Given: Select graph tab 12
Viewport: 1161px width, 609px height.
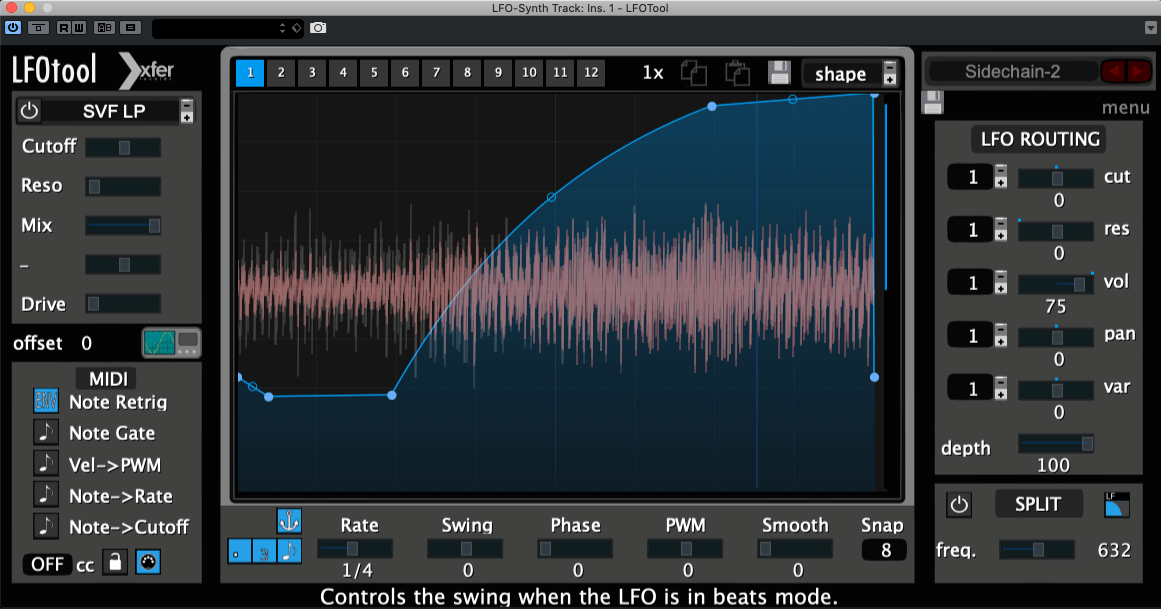Looking at the screenshot, I should pyautogui.click(x=591, y=73).
